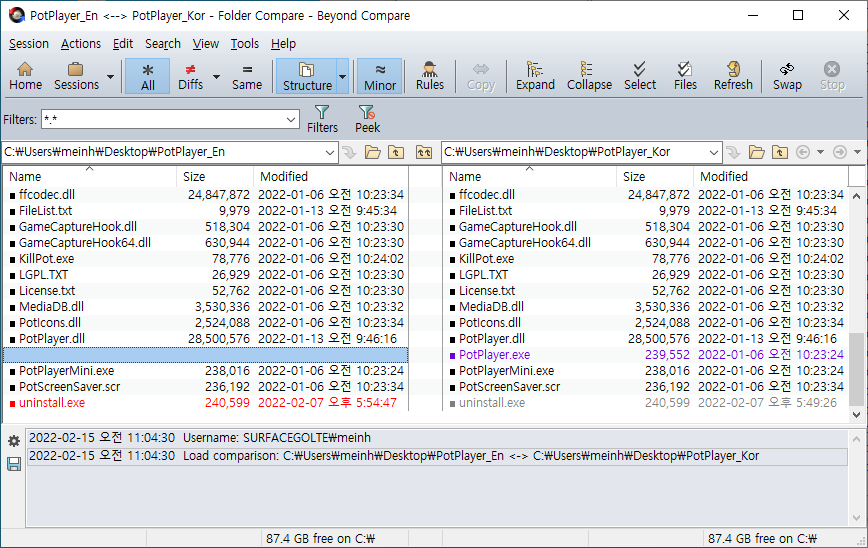Image resolution: width=868 pixels, height=548 pixels.
Task: Open the View menu
Action: point(205,44)
